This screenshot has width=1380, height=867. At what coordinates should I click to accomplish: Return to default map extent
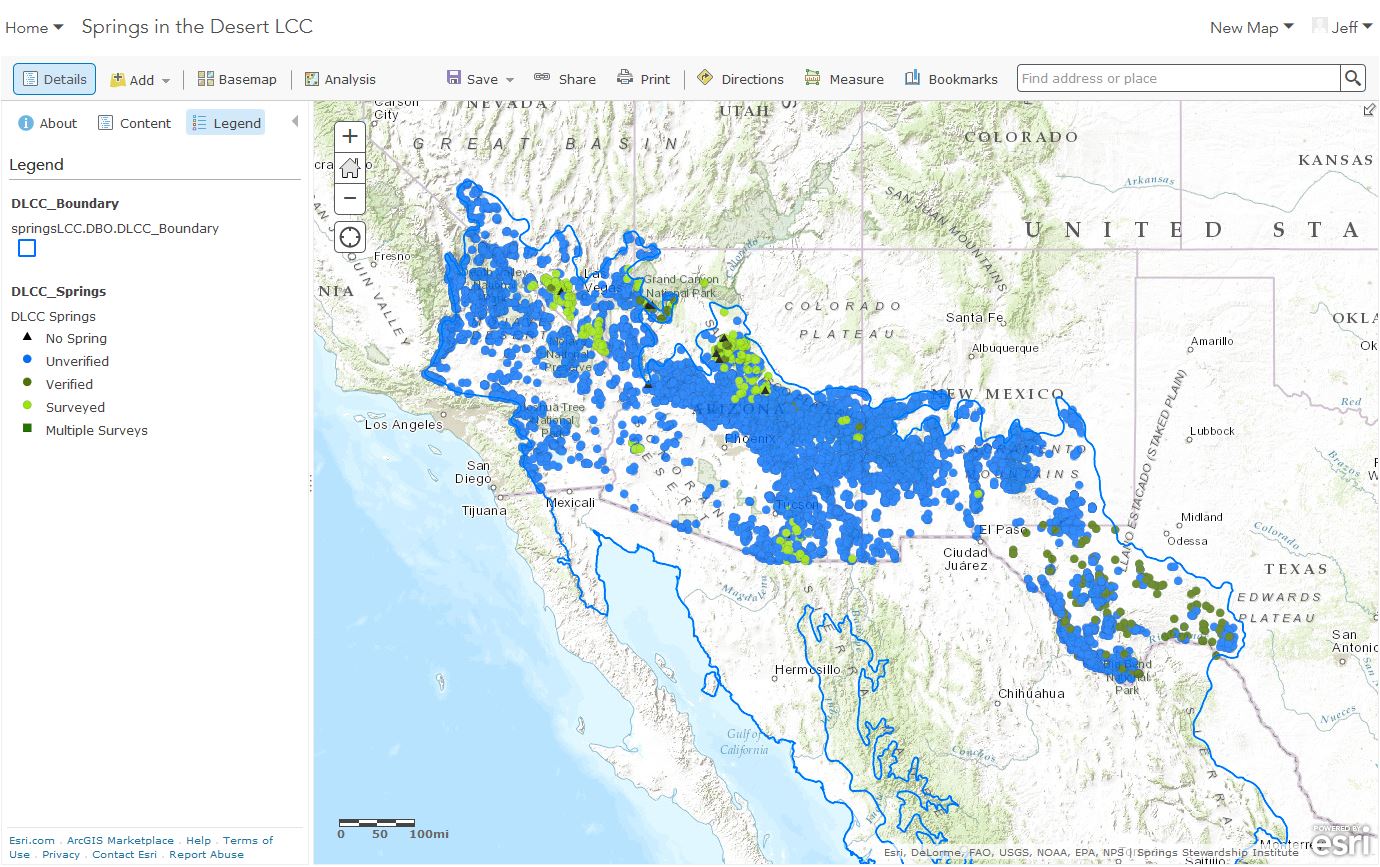(x=350, y=168)
